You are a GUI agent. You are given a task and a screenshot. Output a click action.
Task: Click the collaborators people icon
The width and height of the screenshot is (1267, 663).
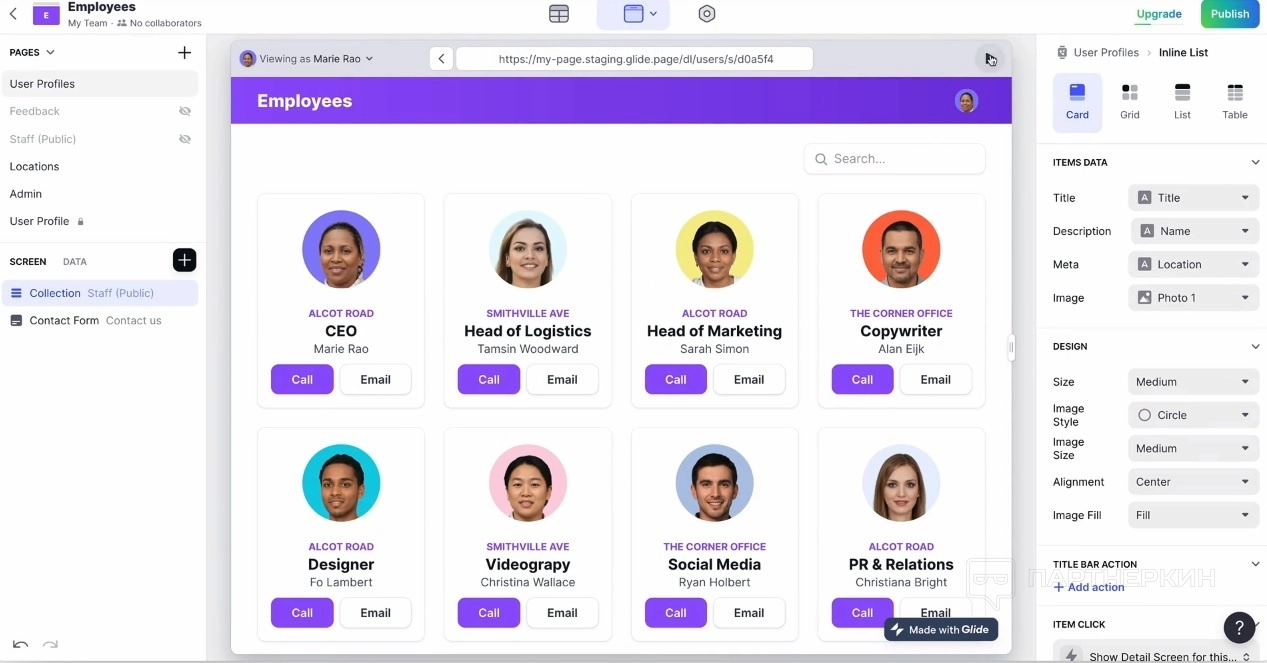click(x=122, y=23)
